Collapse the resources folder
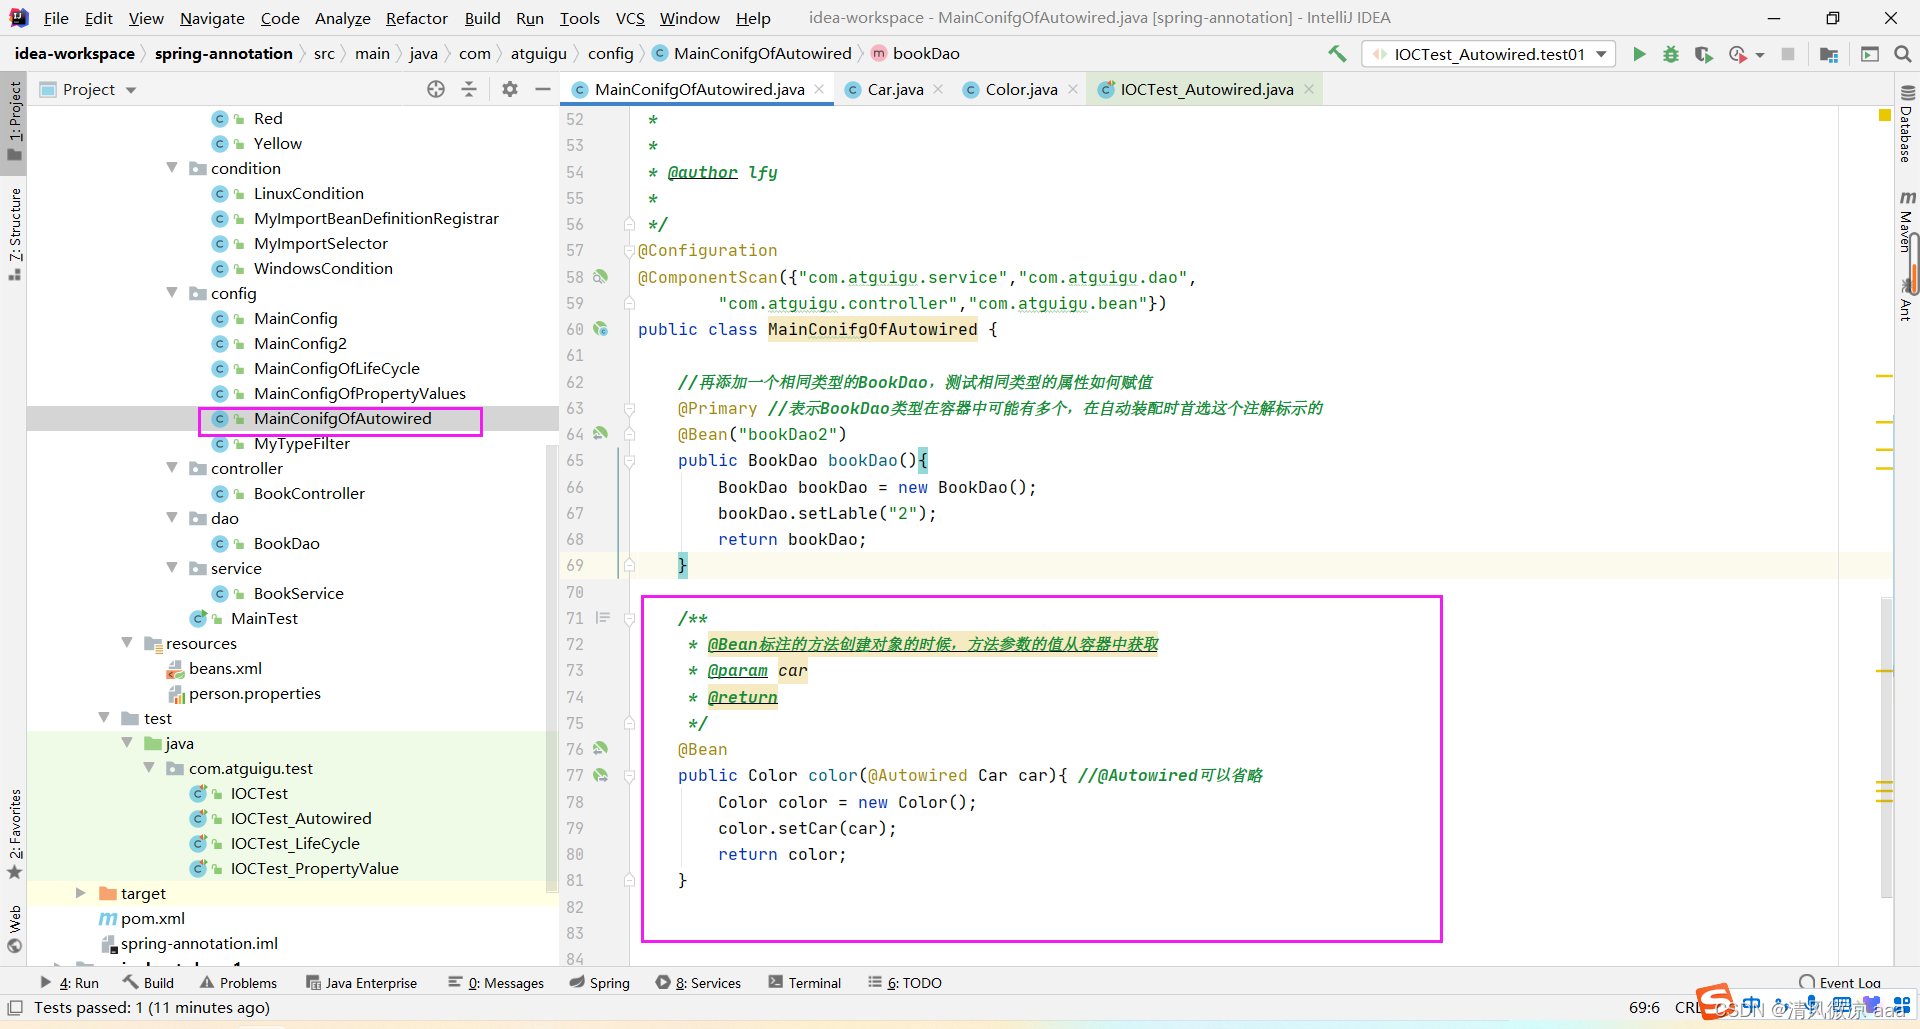1920x1029 pixels. (127, 643)
